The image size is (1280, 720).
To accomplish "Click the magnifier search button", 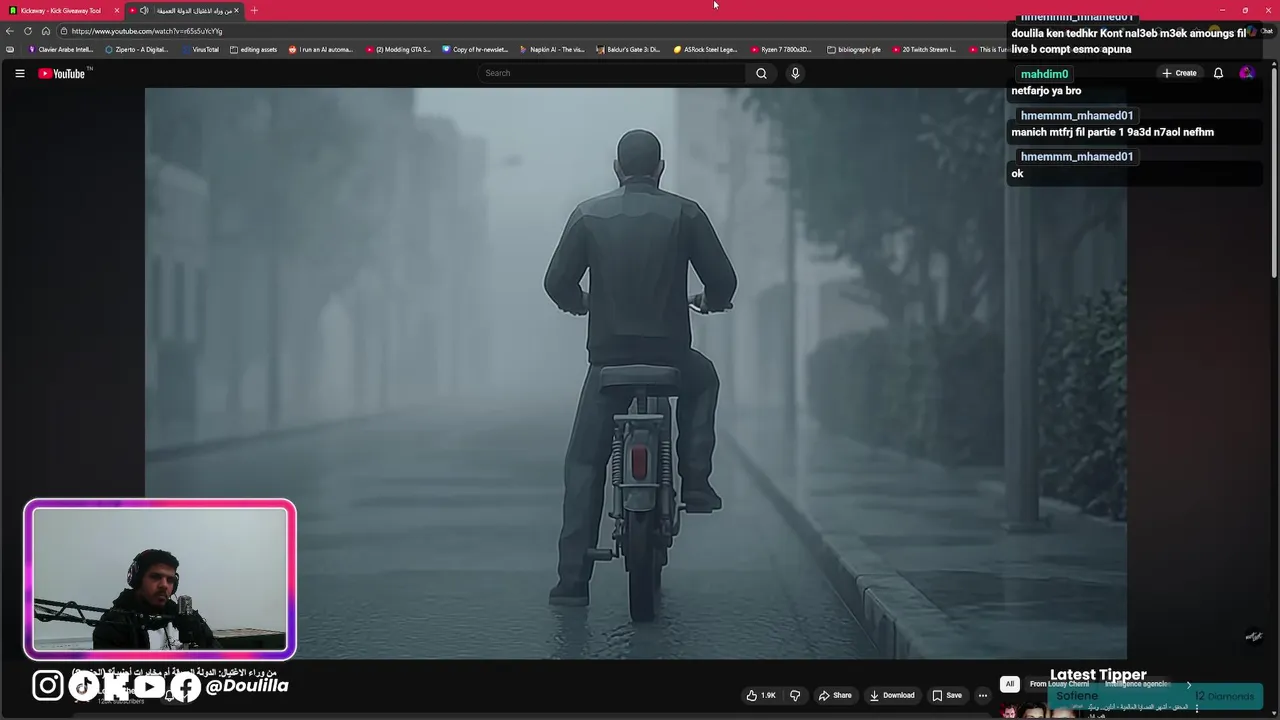I will 761,73.
